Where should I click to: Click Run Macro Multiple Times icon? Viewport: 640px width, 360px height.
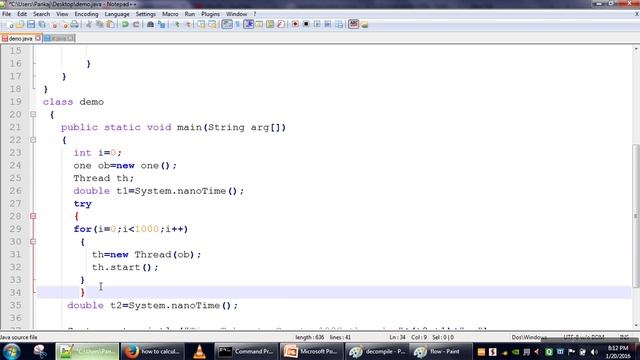click(328, 25)
